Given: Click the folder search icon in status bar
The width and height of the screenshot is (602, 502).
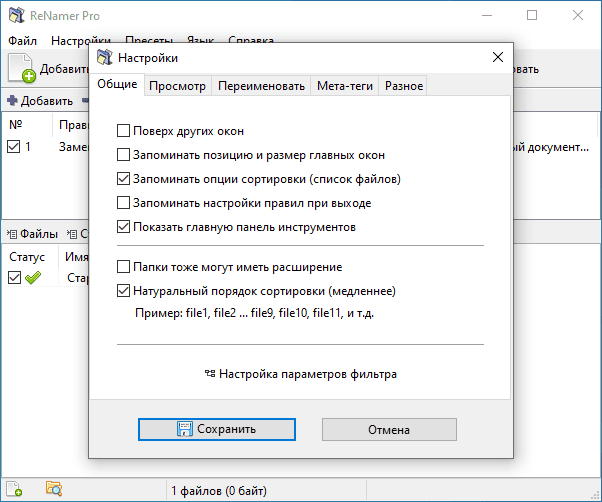Looking at the screenshot, I should tap(54, 489).
